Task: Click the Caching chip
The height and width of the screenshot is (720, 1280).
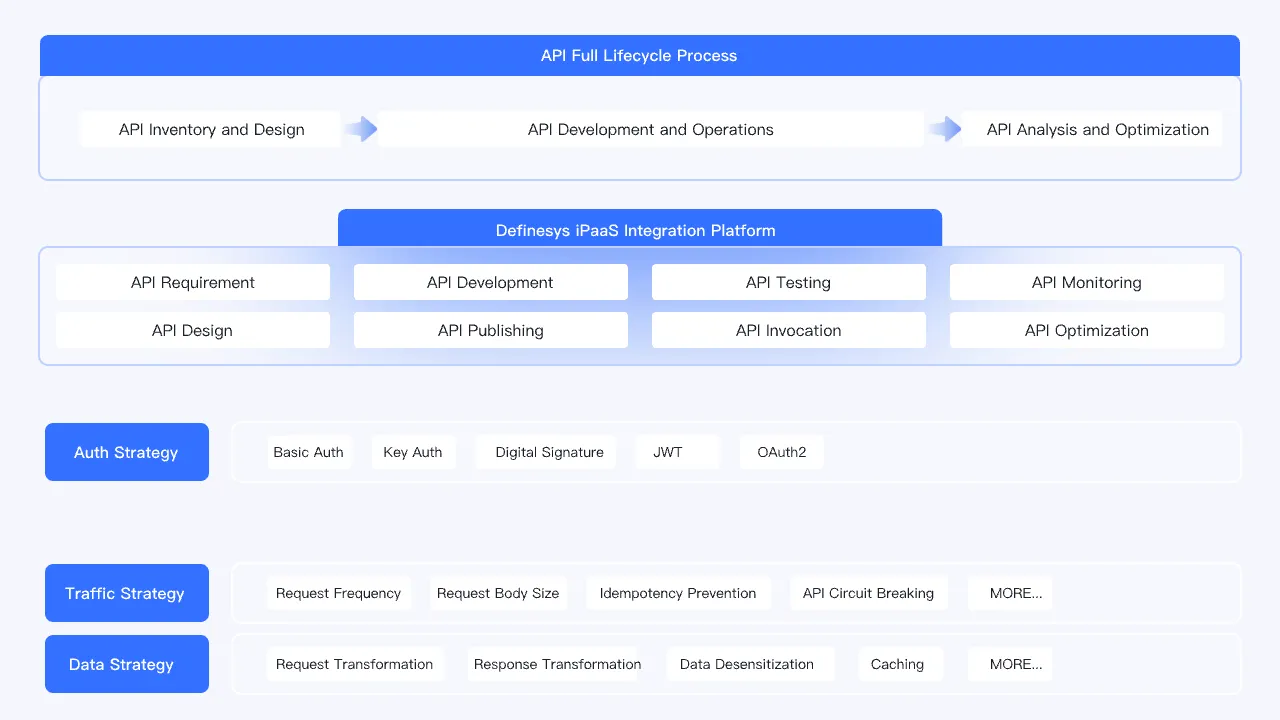Action: (900, 664)
